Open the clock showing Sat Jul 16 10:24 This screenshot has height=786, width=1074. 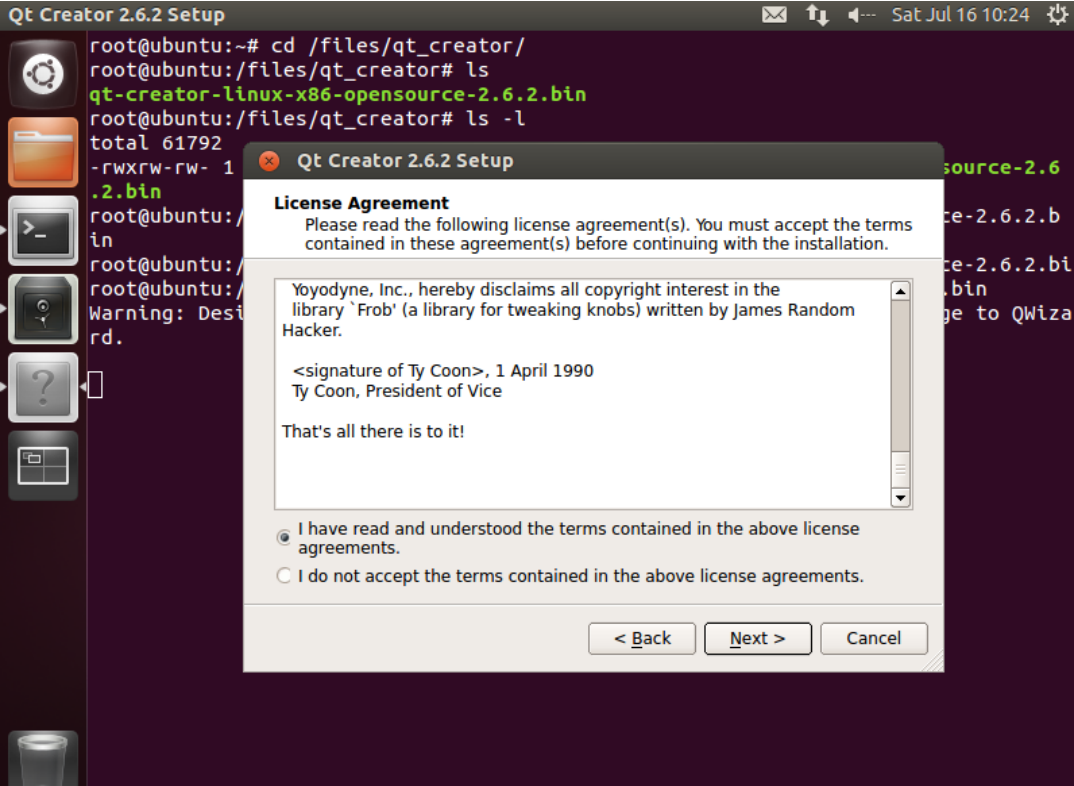tap(960, 14)
